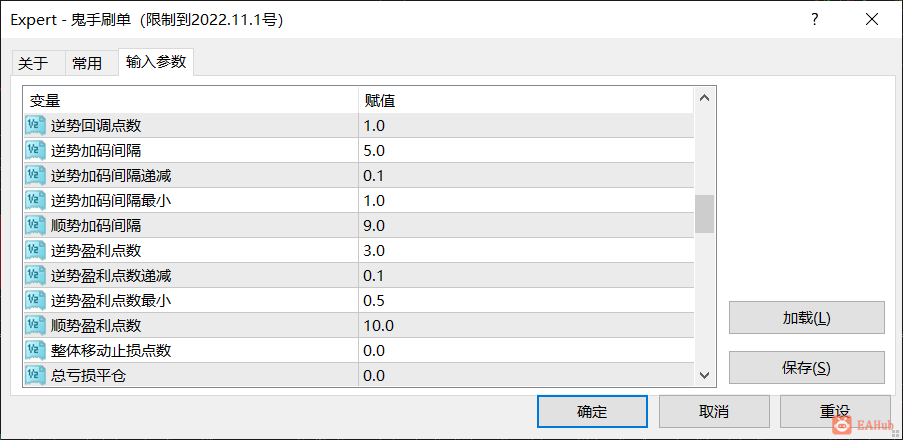
Task: Open the 常用 tab
Action: click(x=87, y=63)
